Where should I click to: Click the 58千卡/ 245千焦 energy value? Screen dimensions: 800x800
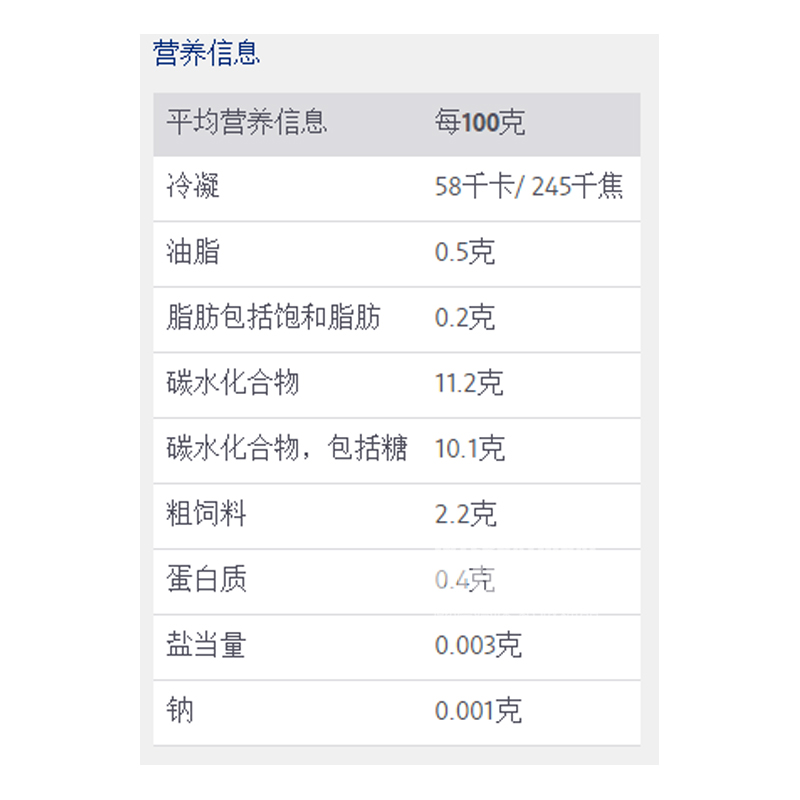point(530,187)
